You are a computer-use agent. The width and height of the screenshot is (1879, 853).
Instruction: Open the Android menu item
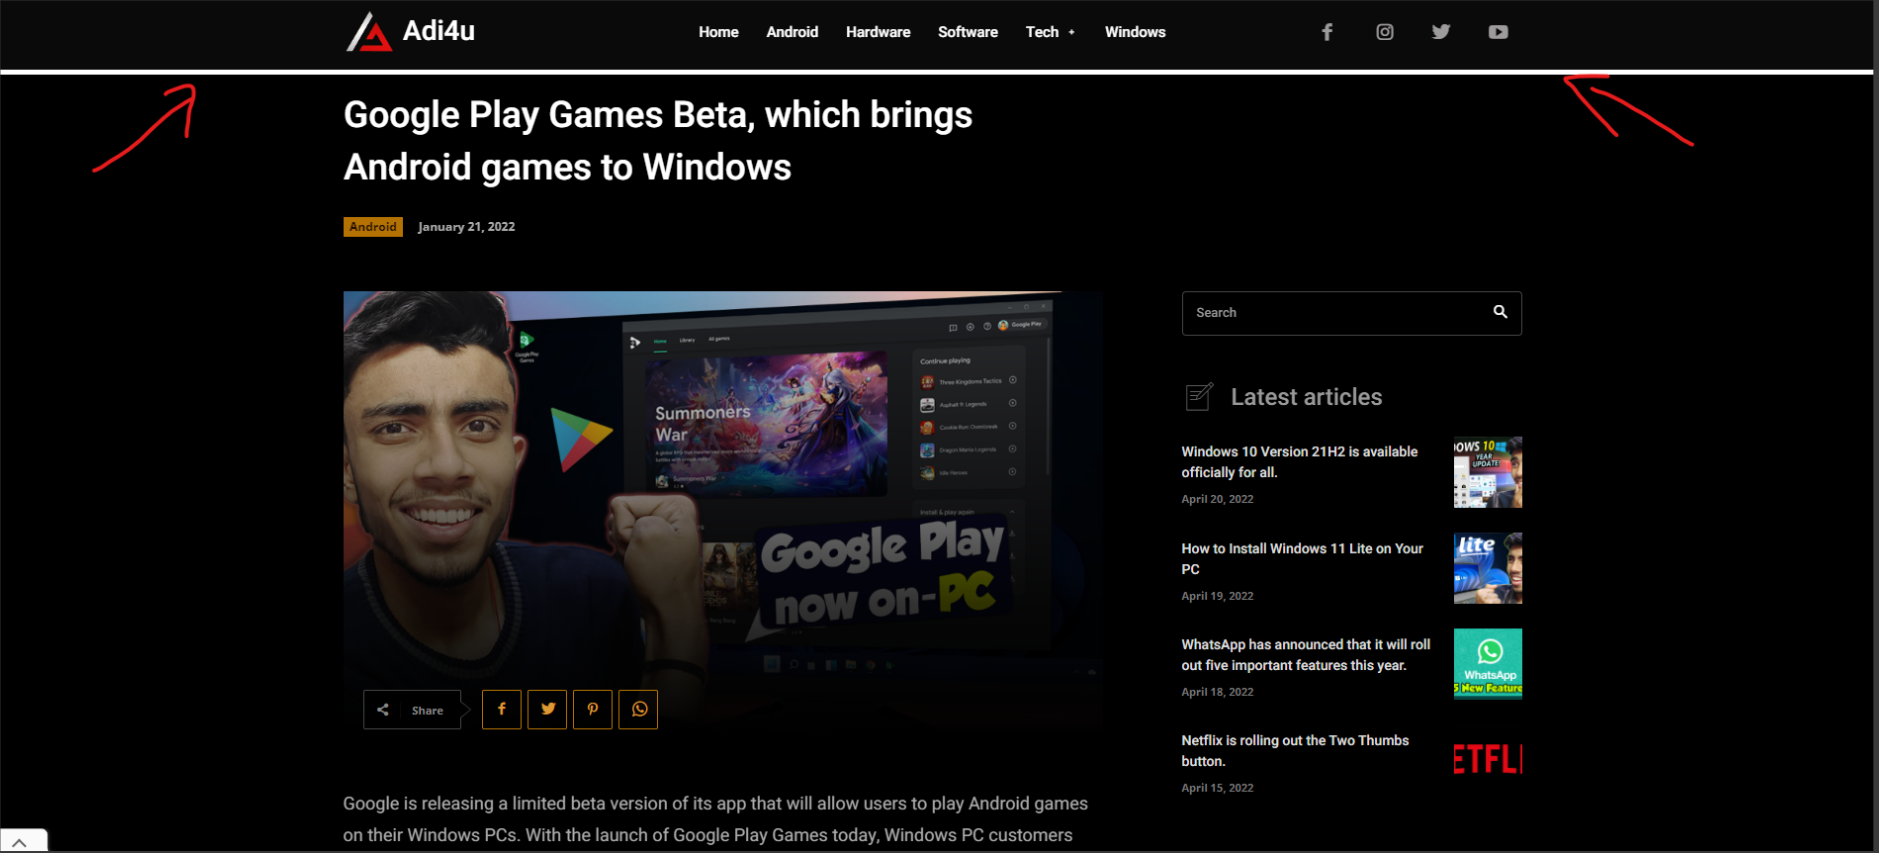792,32
